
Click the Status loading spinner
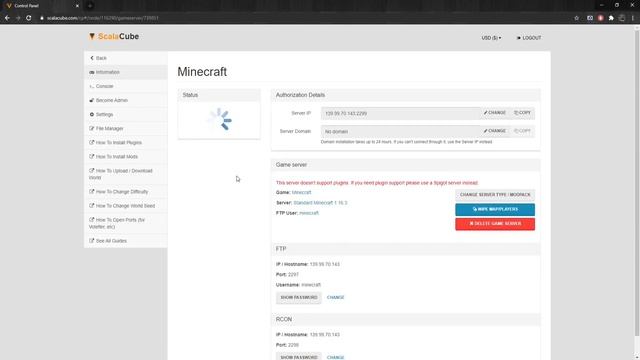220,119
